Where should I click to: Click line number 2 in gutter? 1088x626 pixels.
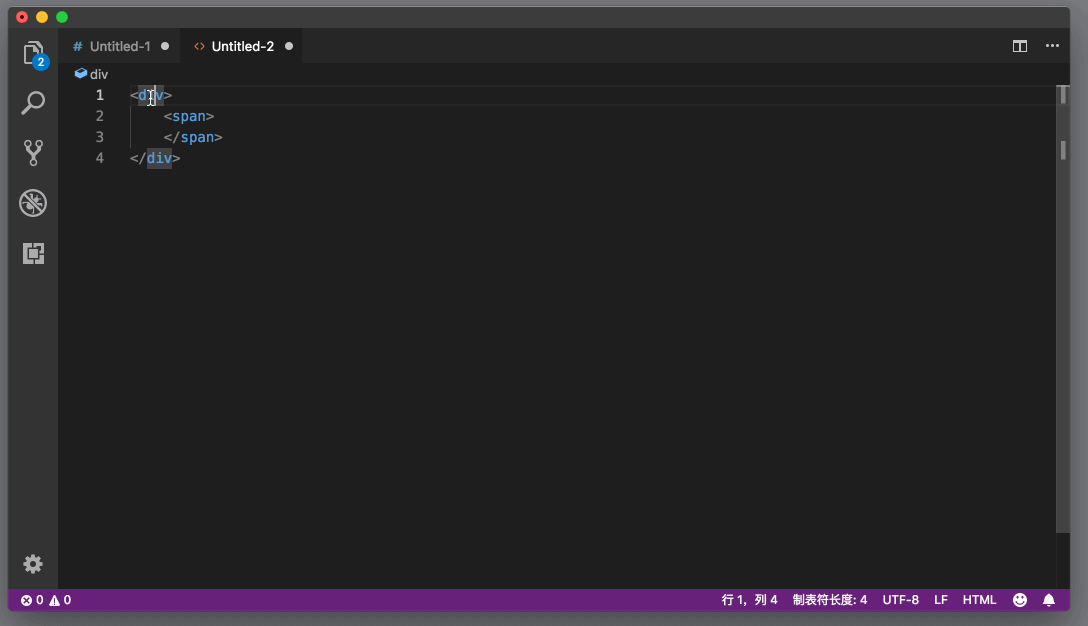pyautogui.click(x=100, y=116)
